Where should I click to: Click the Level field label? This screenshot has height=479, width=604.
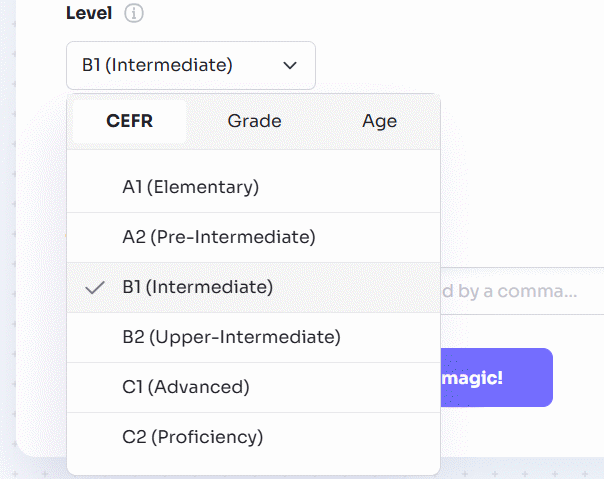[x=89, y=14]
